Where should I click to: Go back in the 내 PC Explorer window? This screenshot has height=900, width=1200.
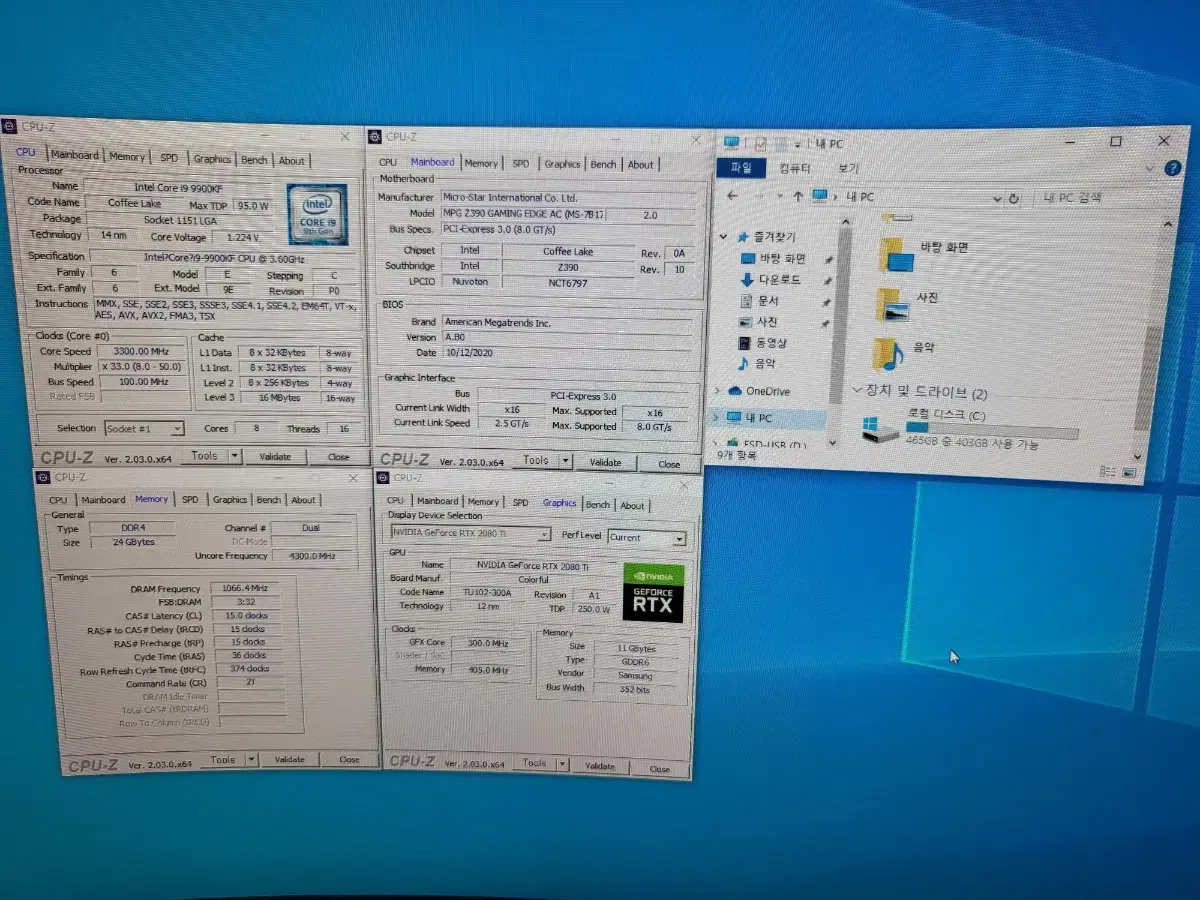732,196
